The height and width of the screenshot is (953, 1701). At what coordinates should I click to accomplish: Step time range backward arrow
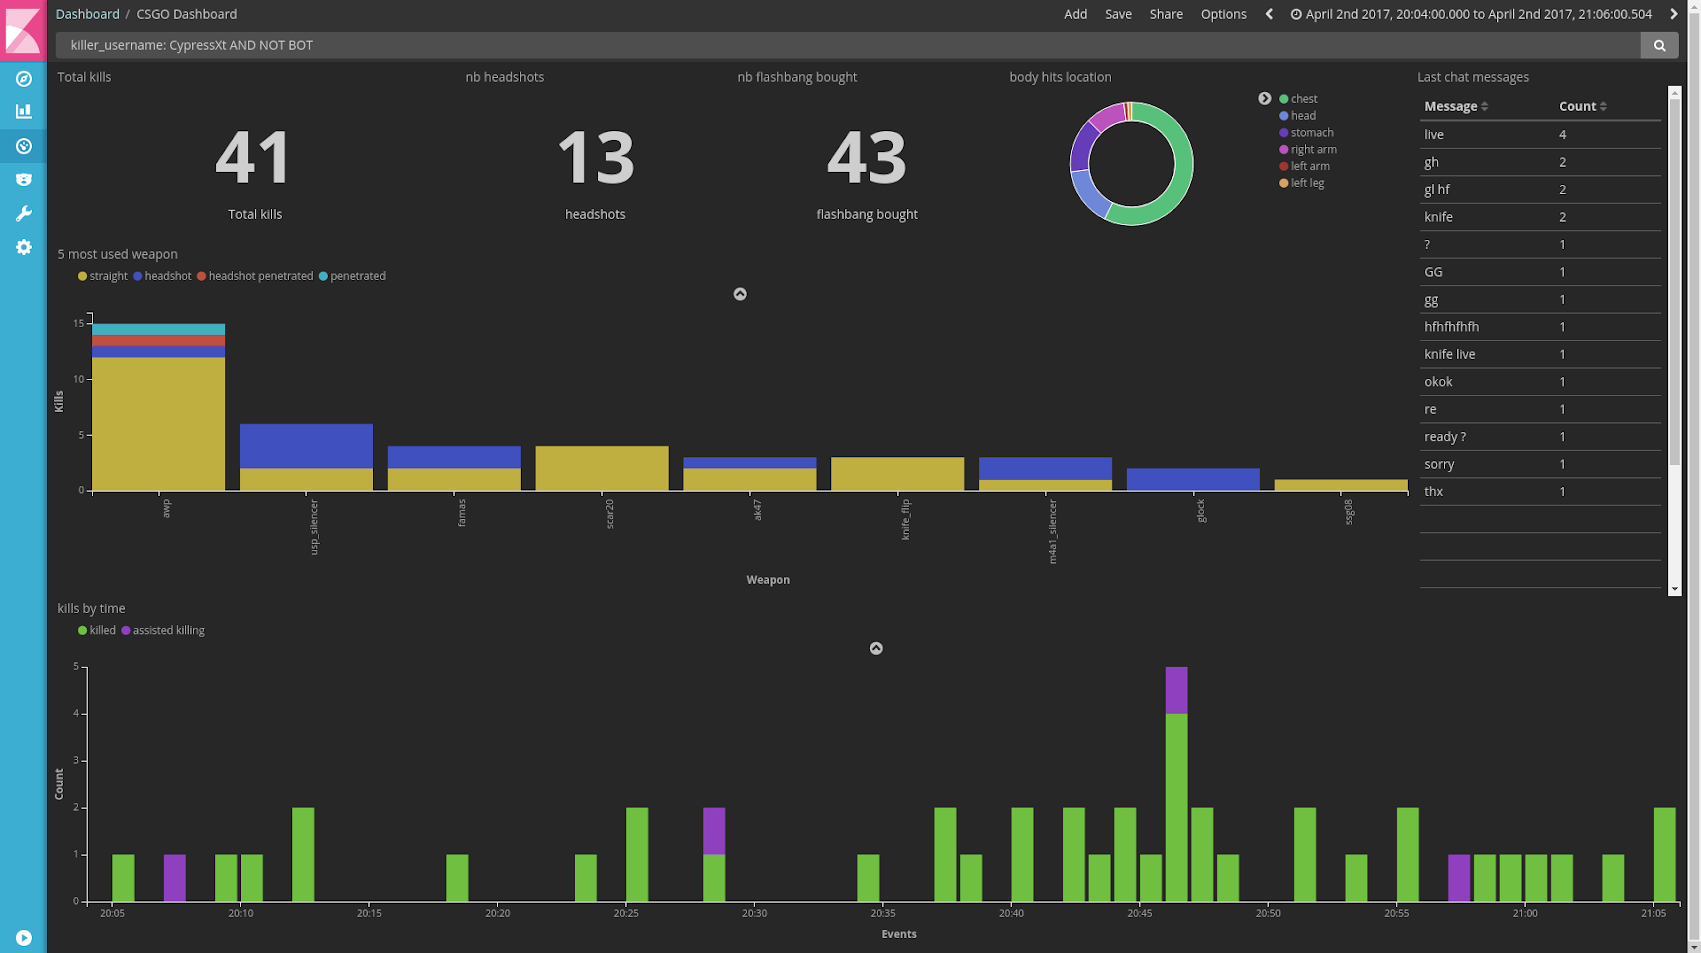(1269, 14)
